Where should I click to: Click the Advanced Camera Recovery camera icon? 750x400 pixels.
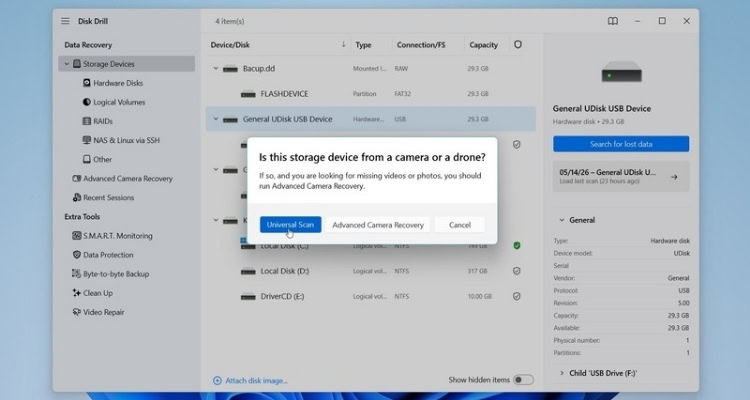pyautogui.click(x=77, y=178)
